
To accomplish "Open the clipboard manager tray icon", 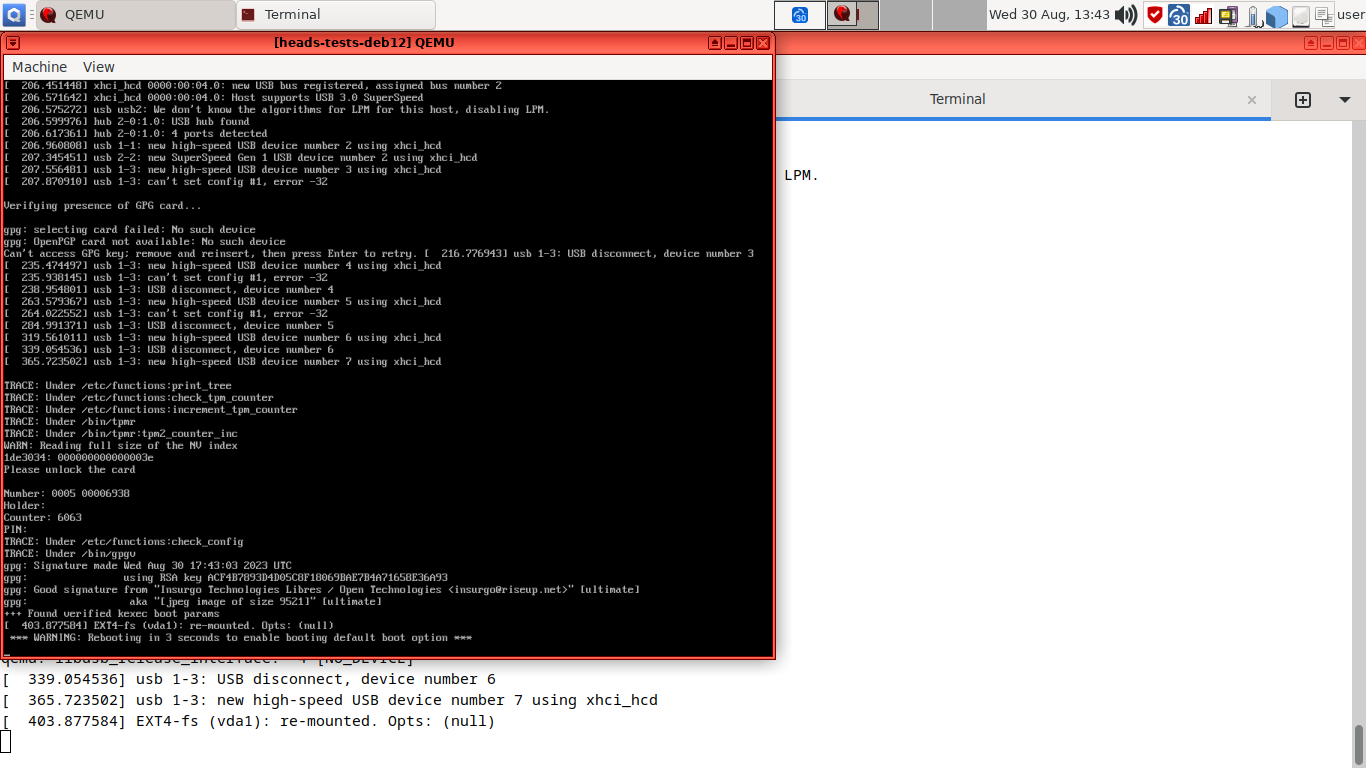I will click(1325, 16).
